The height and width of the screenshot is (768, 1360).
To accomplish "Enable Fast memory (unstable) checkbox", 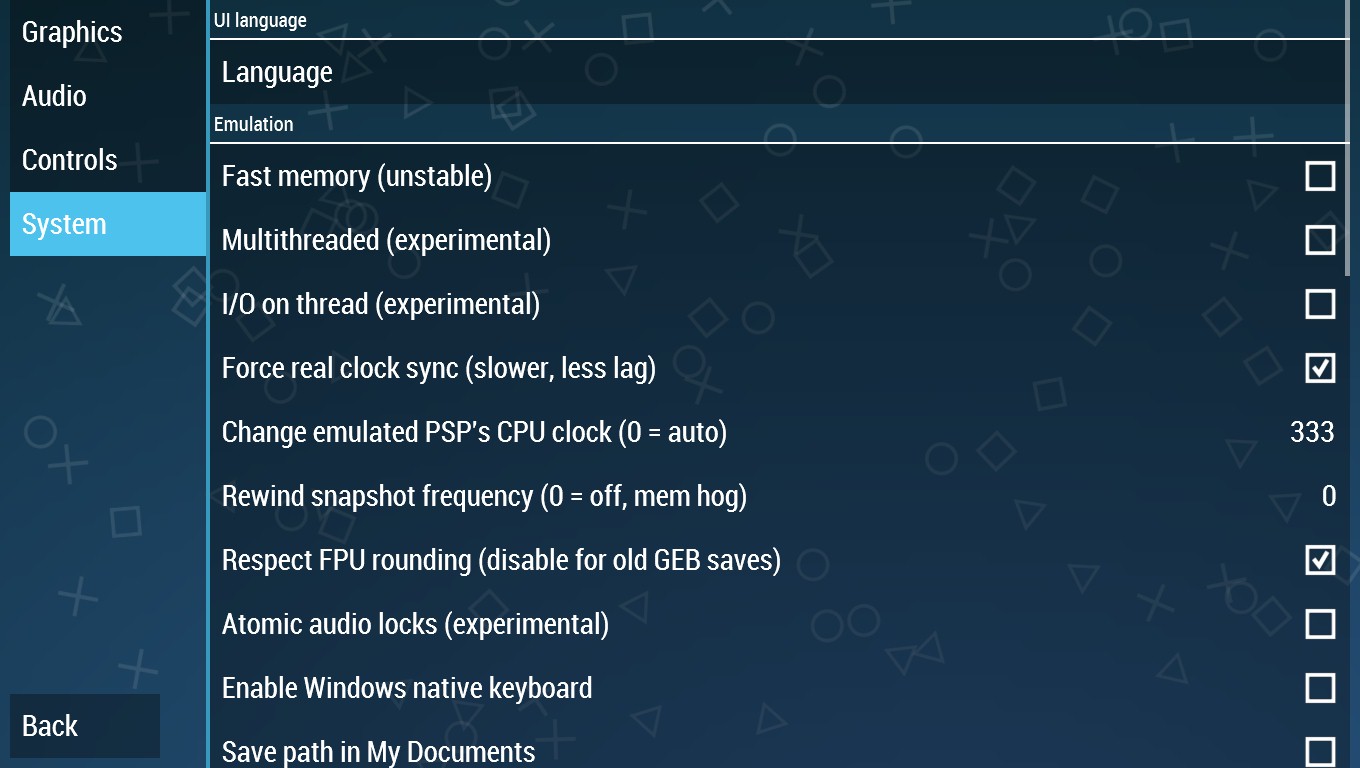I will pyautogui.click(x=1320, y=176).
